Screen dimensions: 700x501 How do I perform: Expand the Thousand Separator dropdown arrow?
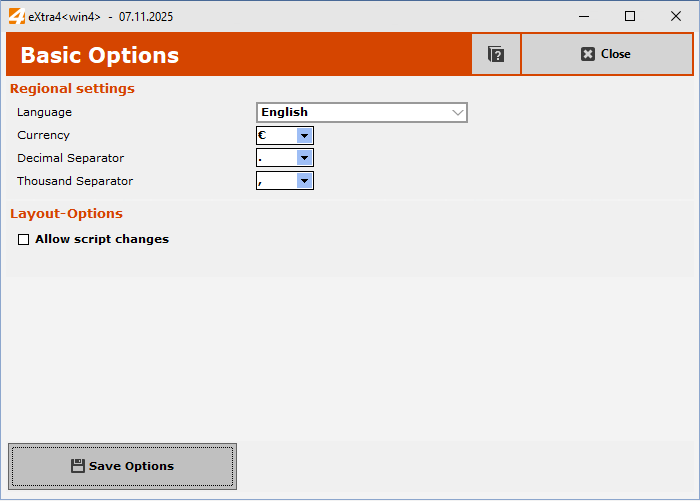point(305,181)
